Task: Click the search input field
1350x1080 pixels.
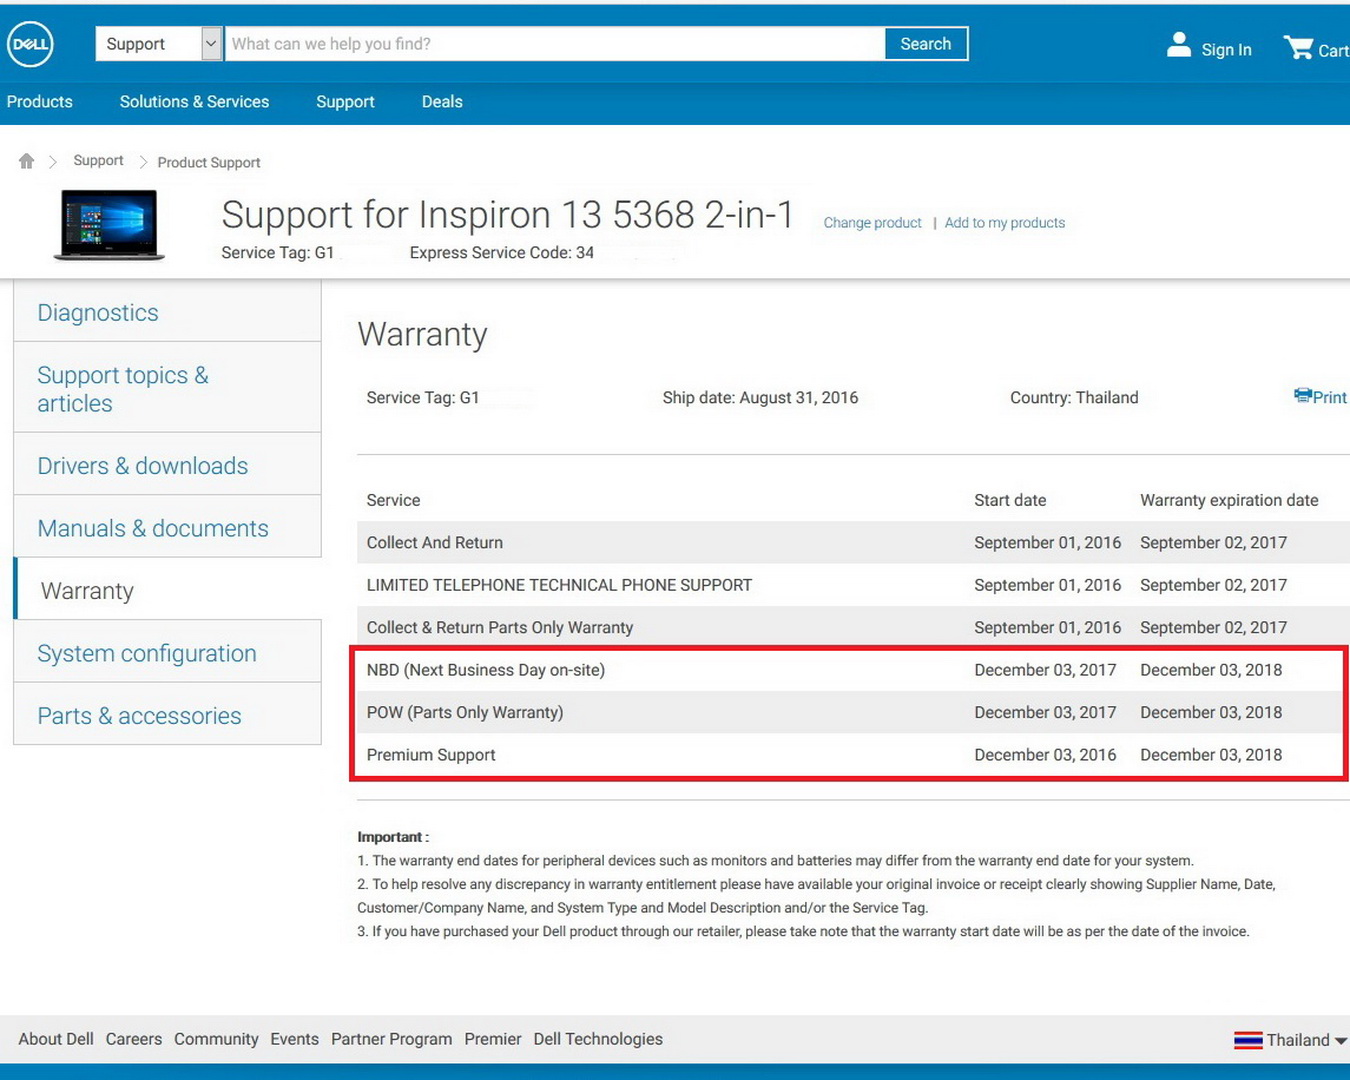Action: pos(555,44)
